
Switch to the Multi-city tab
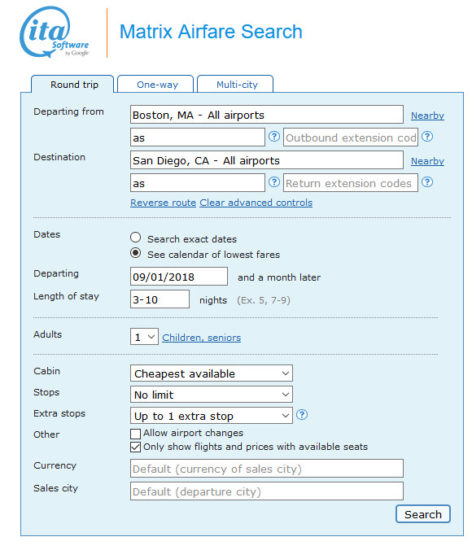(x=236, y=85)
